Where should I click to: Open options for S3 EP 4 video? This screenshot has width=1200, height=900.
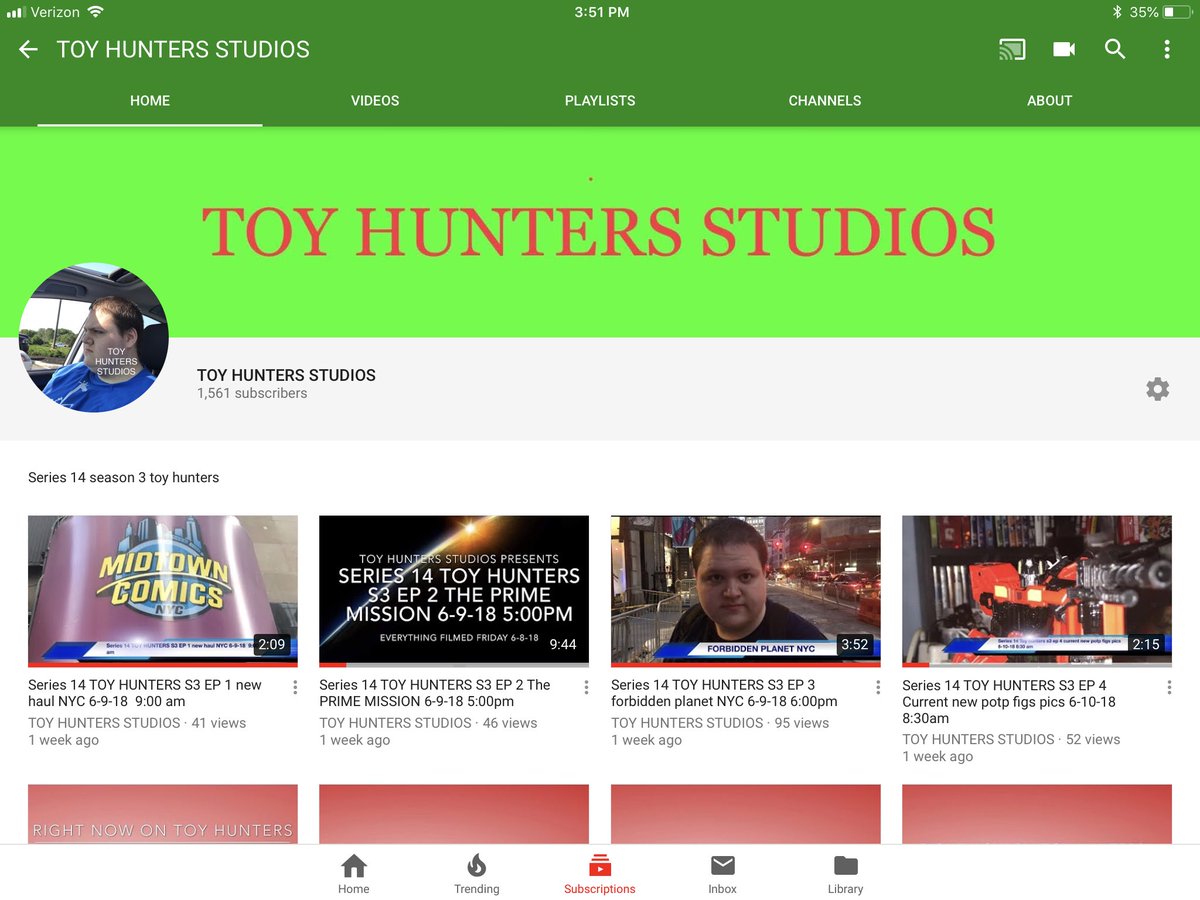coord(1169,687)
